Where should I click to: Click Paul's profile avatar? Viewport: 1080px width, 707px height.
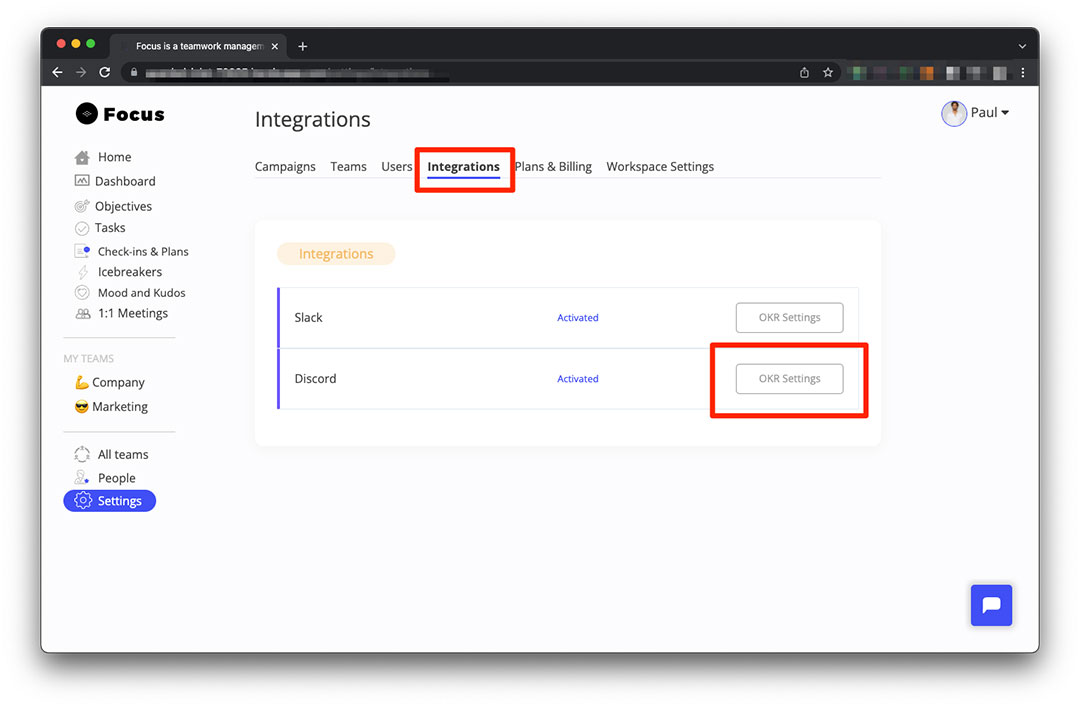click(954, 114)
